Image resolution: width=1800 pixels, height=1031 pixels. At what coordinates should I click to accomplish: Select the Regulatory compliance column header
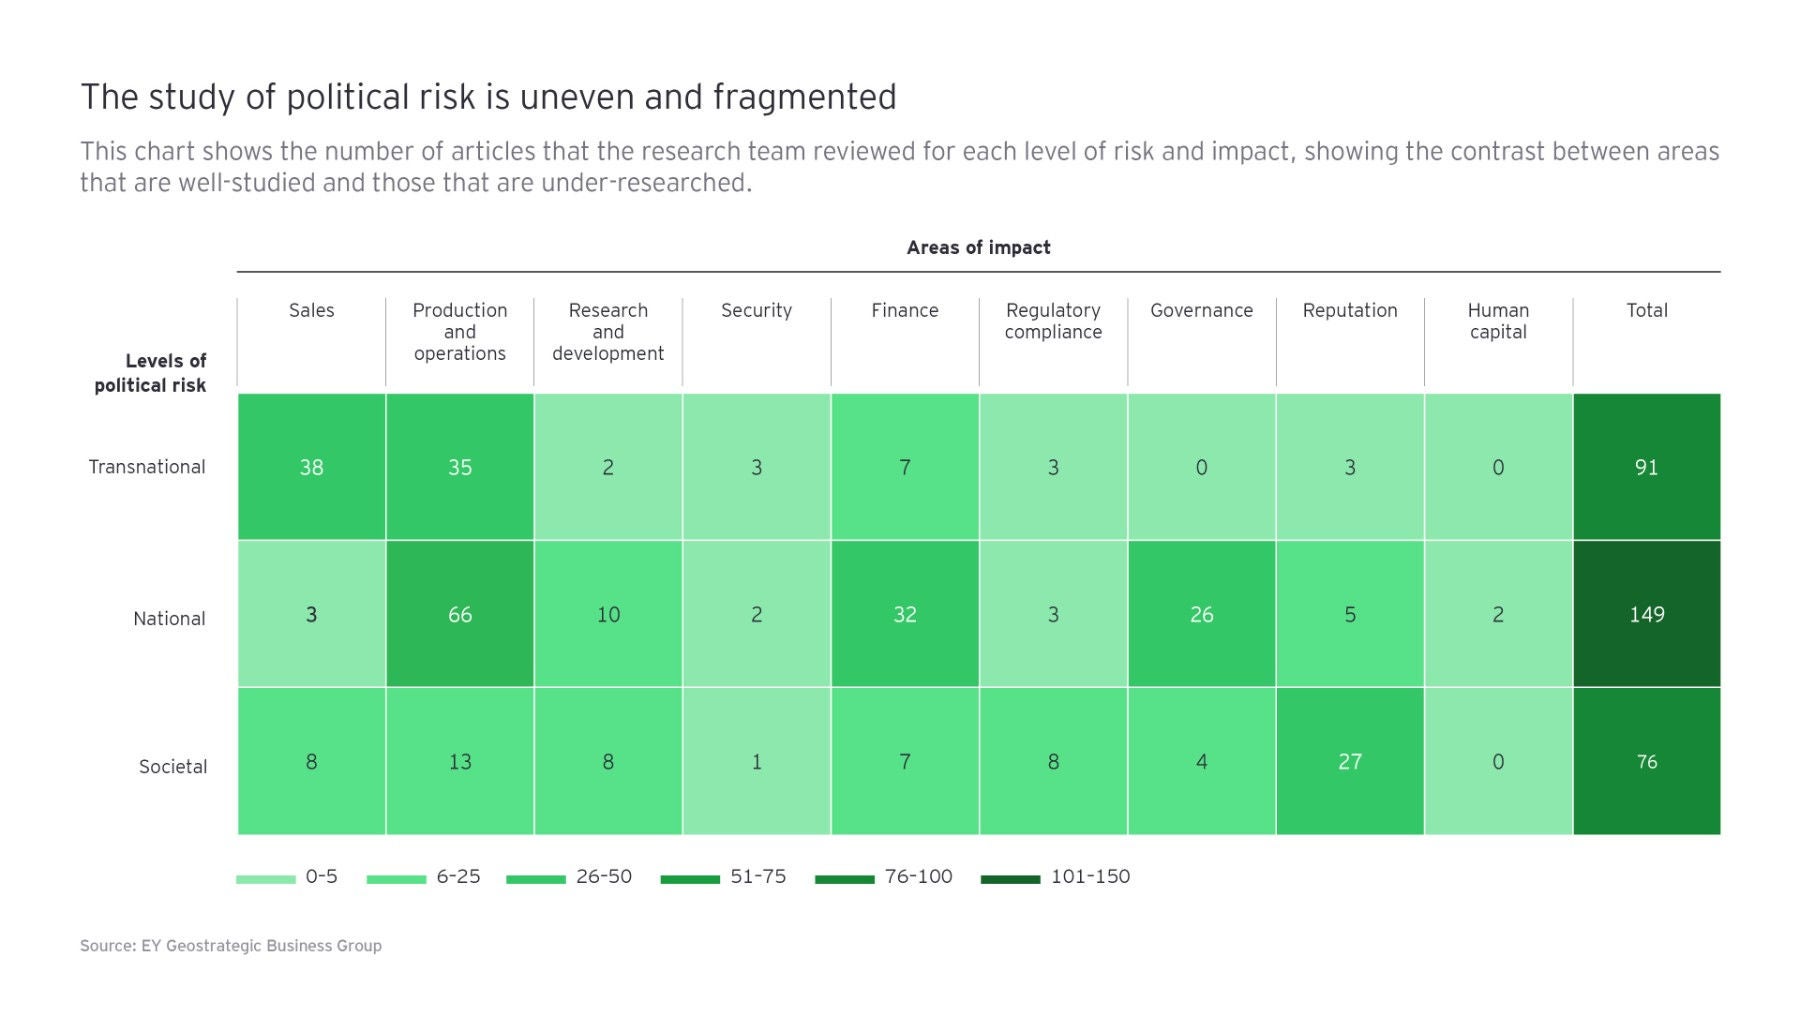pyautogui.click(x=1053, y=321)
